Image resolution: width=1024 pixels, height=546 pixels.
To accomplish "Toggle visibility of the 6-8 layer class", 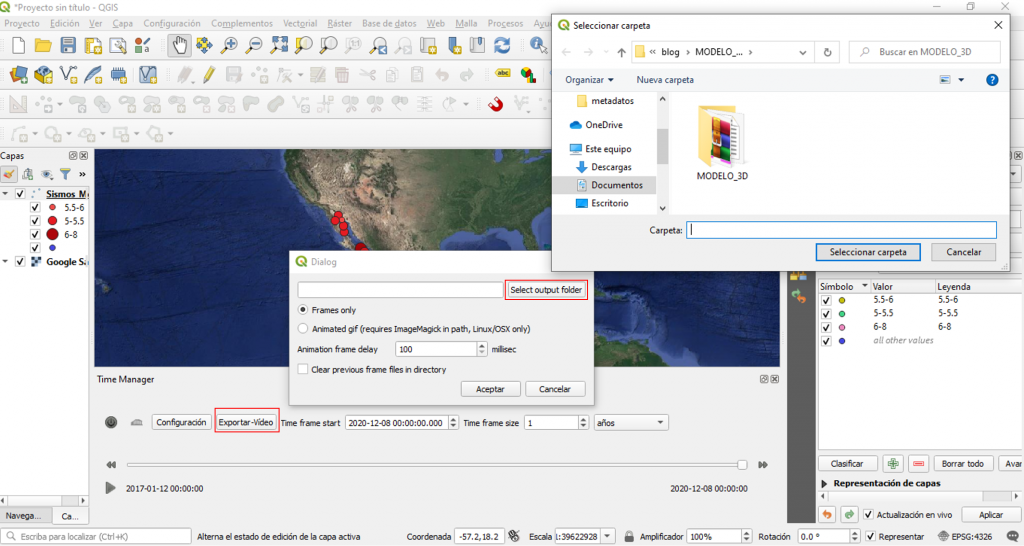I will pyautogui.click(x=35, y=234).
